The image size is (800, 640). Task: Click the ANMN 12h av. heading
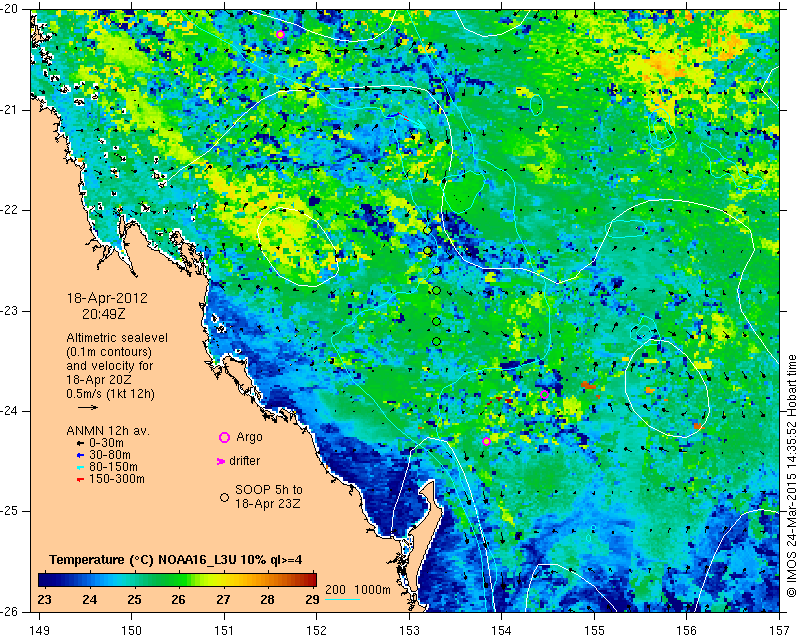[x=108, y=431]
